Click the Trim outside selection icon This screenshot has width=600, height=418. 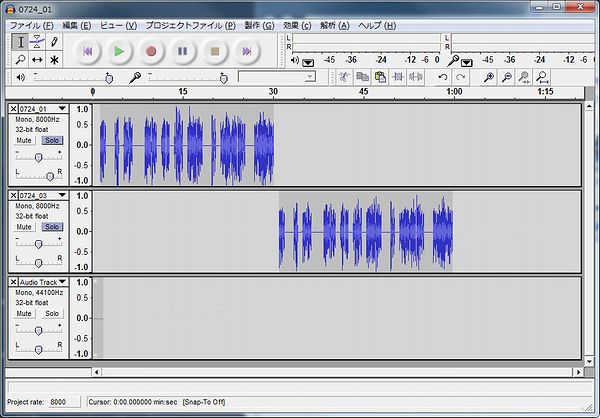click(398, 77)
